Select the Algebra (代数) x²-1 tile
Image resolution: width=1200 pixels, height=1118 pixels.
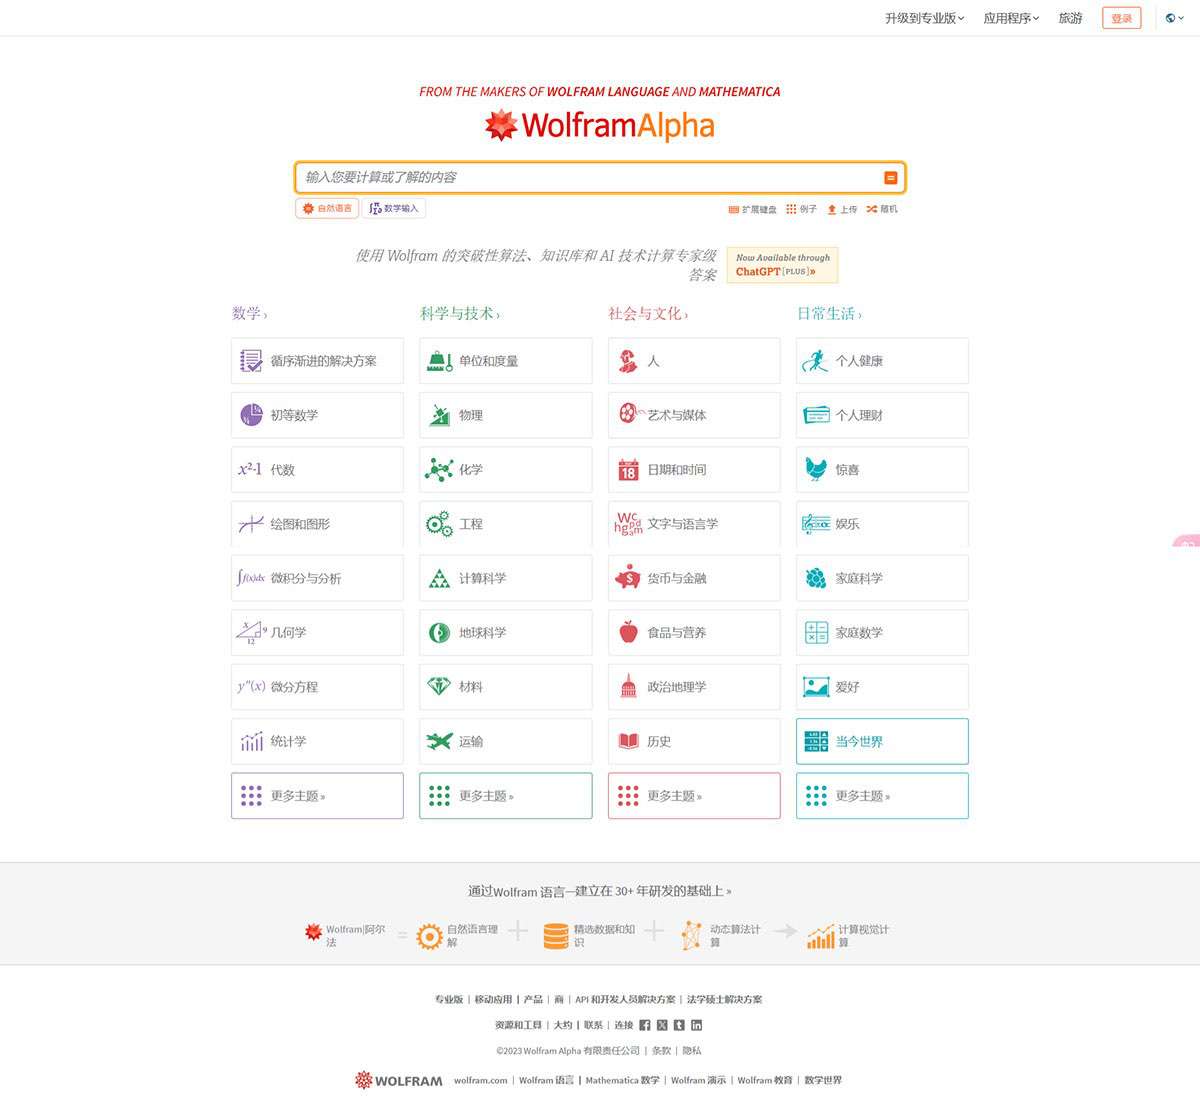click(317, 470)
